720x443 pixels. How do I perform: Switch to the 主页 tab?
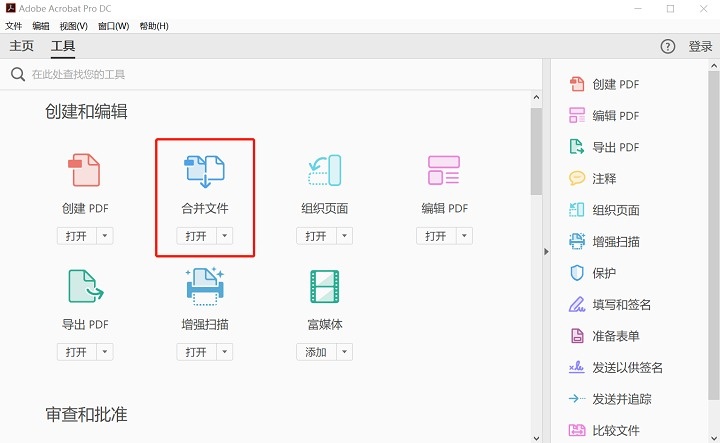click(x=22, y=46)
